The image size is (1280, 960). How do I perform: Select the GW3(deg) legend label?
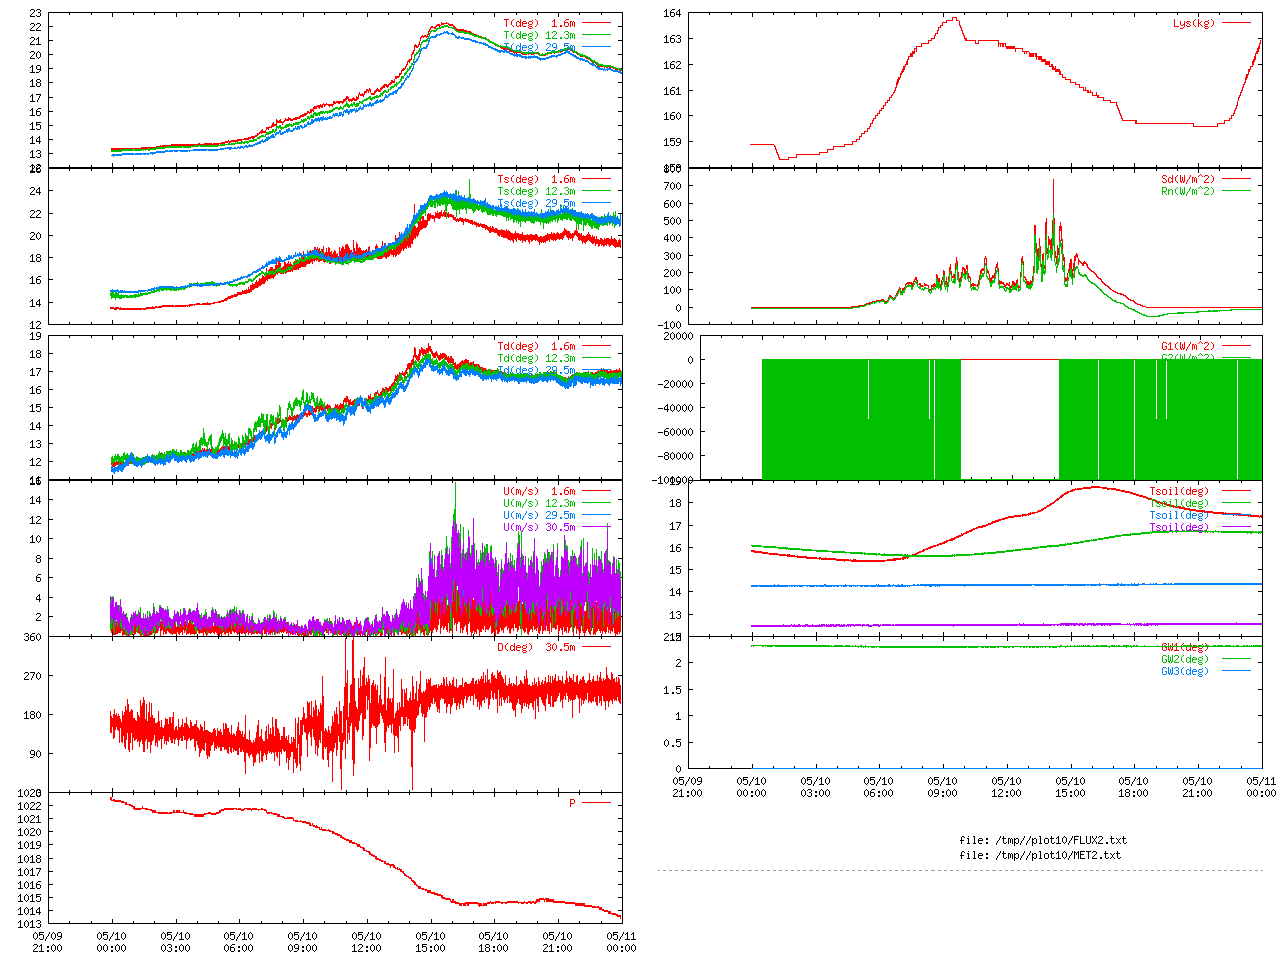pos(1184,671)
